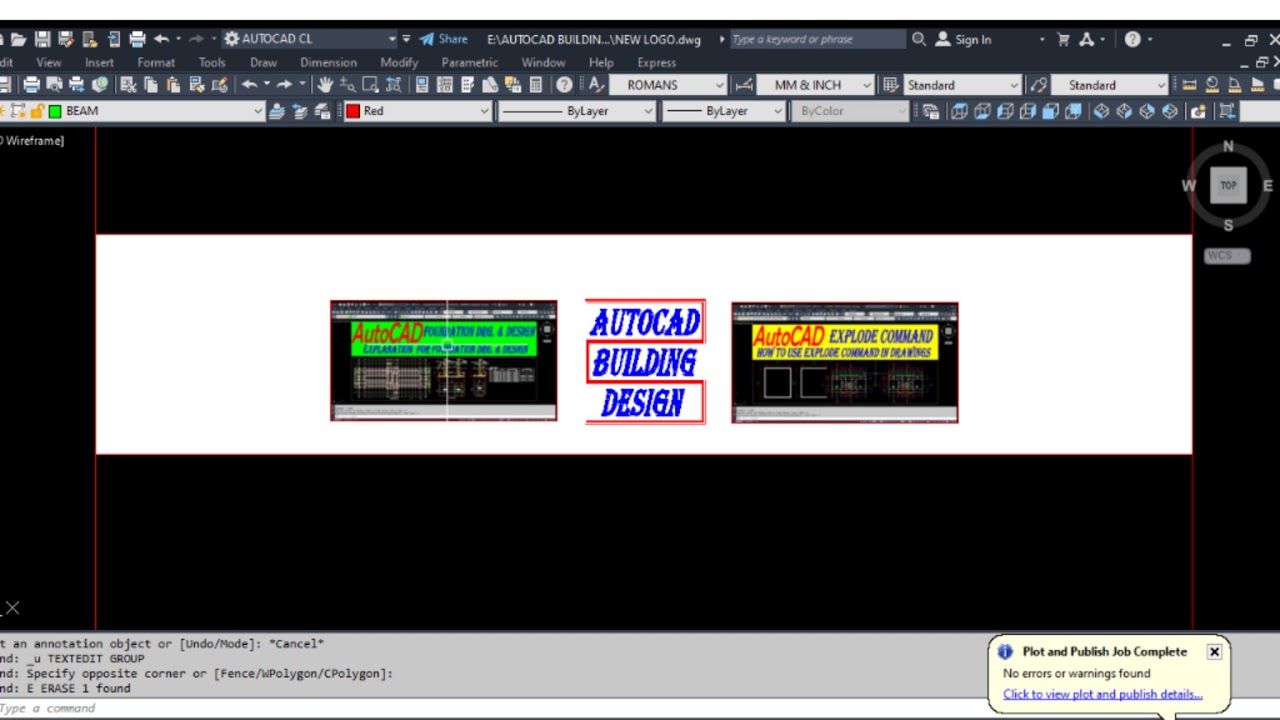Close the Plot and Publish notification
The width and height of the screenshot is (1280, 720).
click(x=1214, y=652)
